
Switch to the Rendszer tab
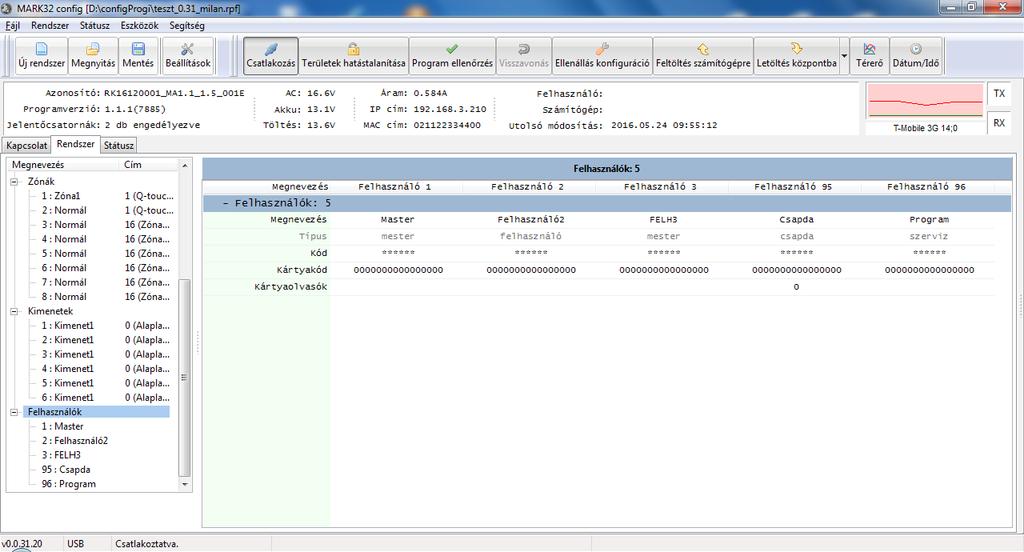[x=76, y=144]
